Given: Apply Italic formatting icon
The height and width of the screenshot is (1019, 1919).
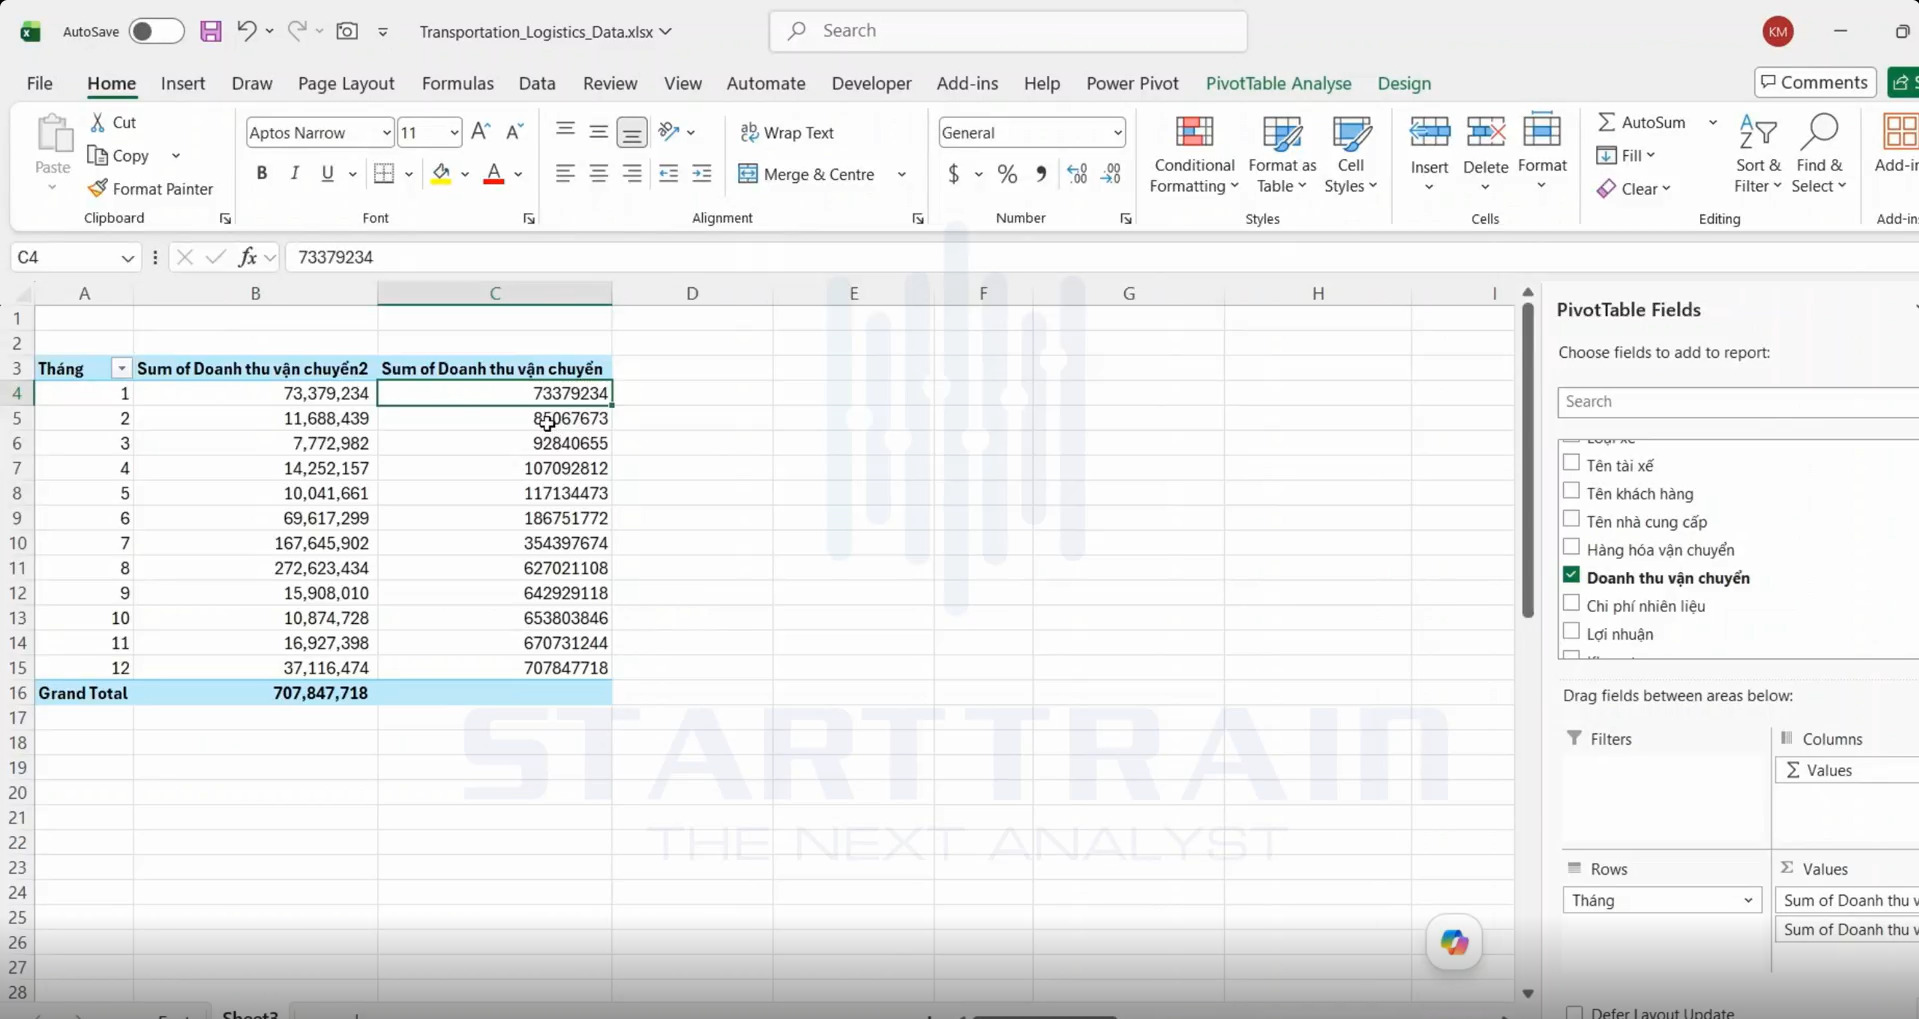Looking at the screenshot, I should pos(294,174).
